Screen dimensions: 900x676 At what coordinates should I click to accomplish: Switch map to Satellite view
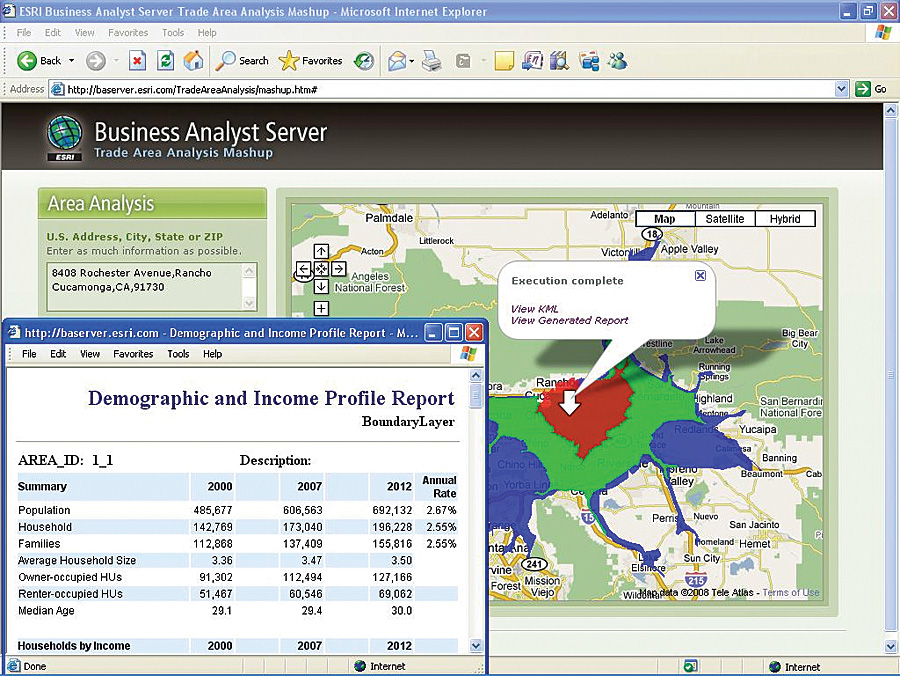click(x=724, y=219)
